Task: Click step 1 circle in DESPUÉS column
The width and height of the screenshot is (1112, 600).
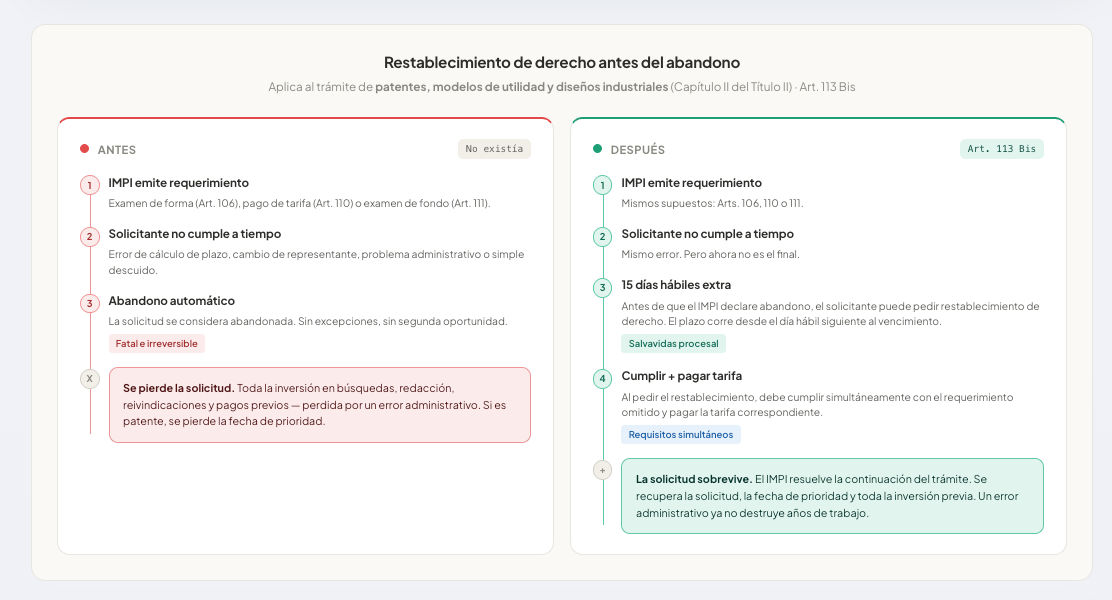Action: pos(602,185)
